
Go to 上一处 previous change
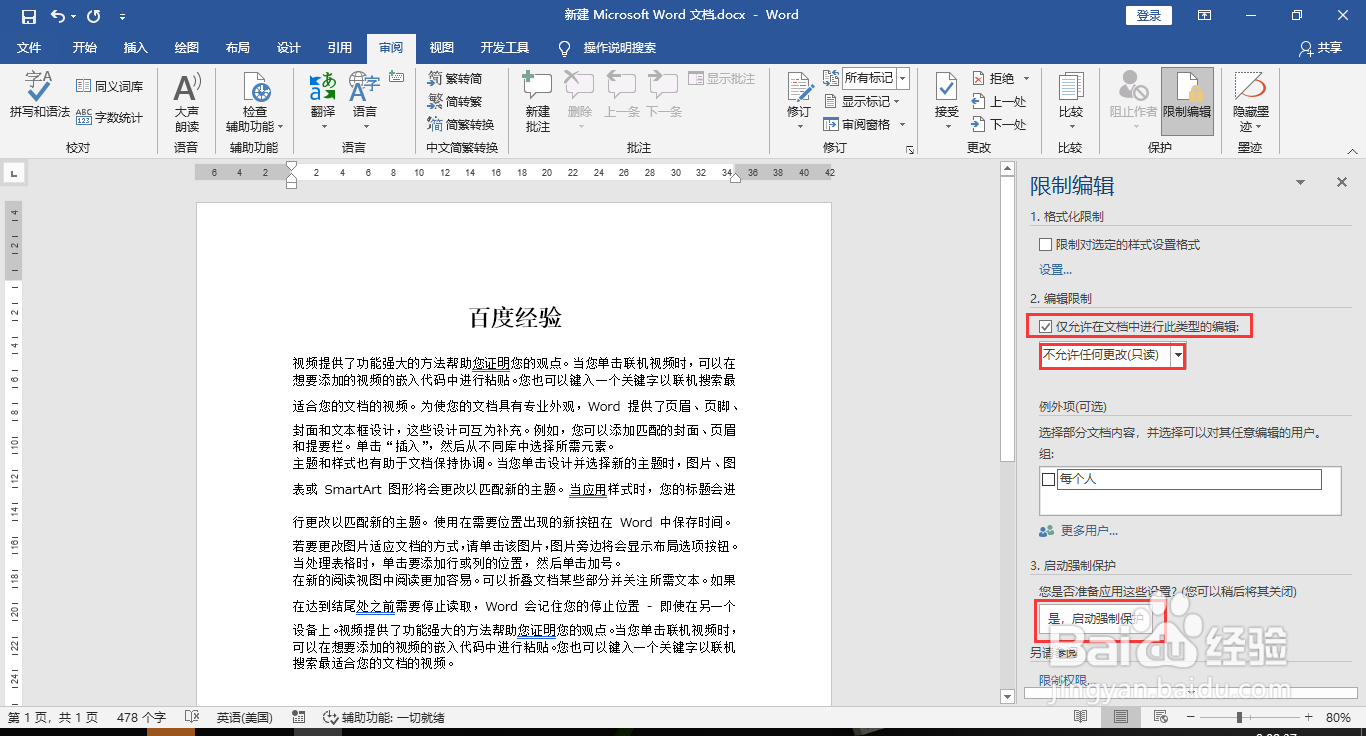click(999, 101)
